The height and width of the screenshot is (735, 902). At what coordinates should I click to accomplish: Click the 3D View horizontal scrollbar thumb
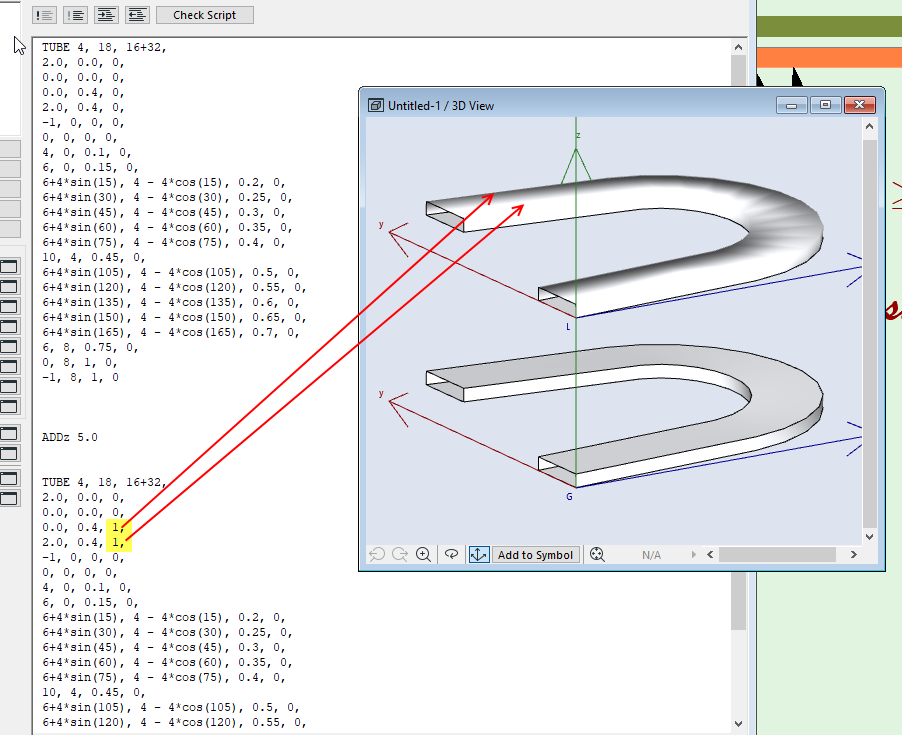(777, 554)
